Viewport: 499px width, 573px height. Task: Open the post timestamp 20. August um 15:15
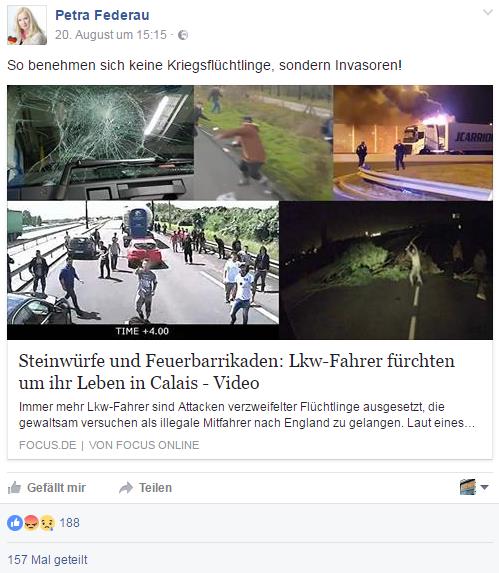[x=111, y=35]
